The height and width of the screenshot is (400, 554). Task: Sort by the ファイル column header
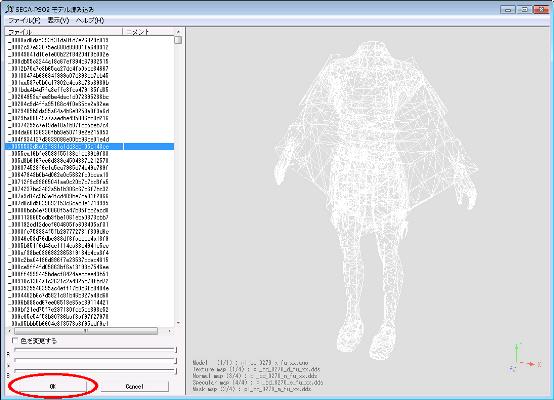(64, 32)
